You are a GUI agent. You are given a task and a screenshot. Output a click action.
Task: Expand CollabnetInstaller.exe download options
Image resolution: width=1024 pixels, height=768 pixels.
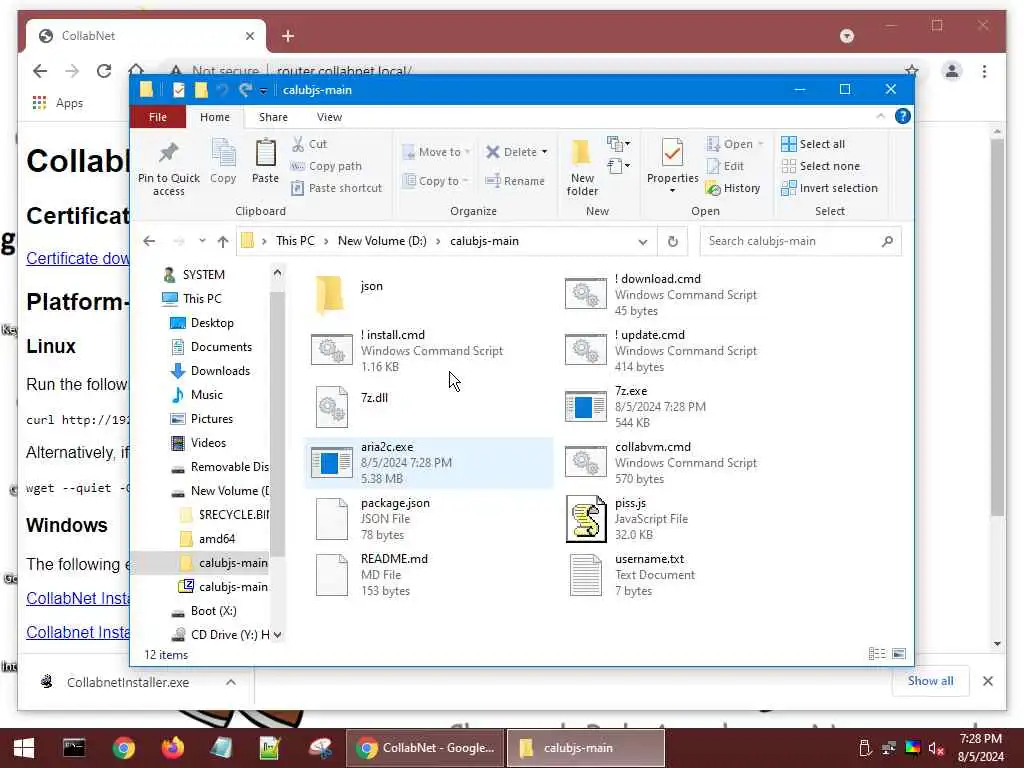tap(231, 682)
